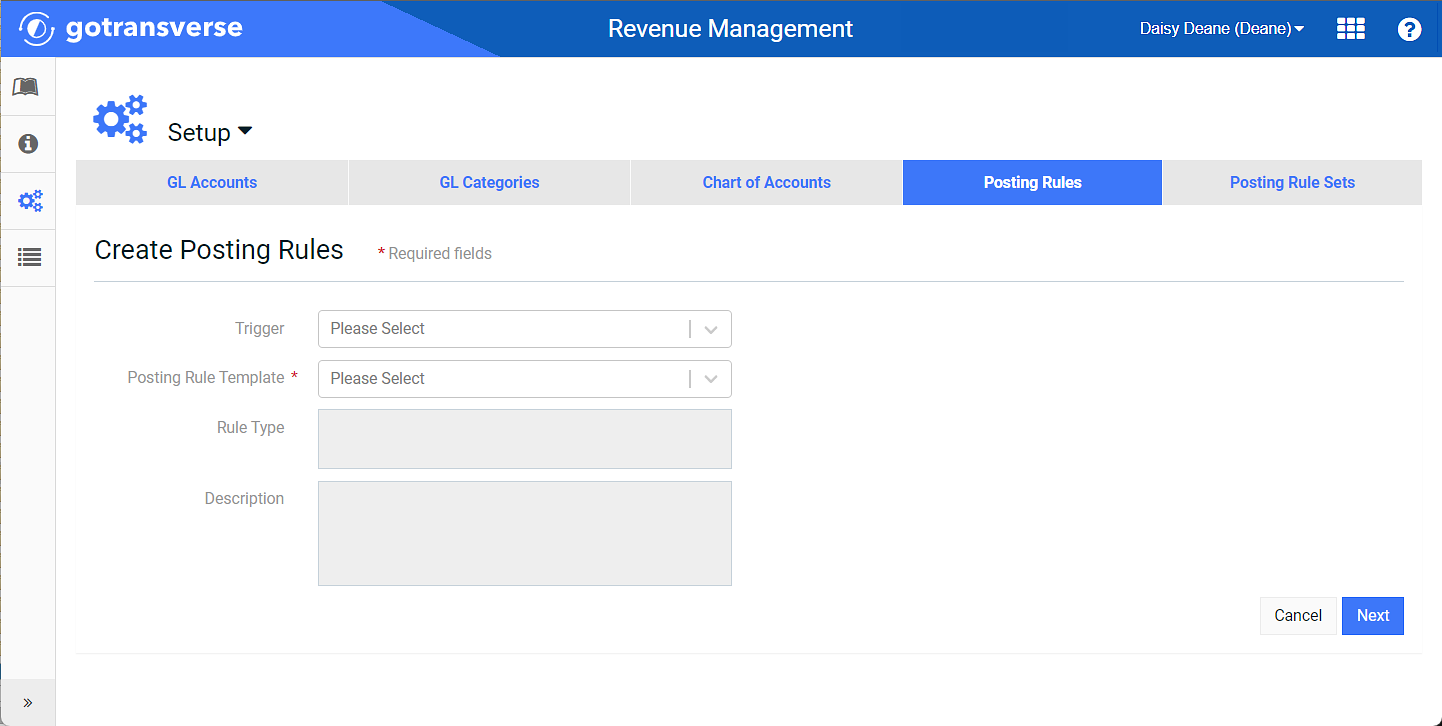Click the Create Posting Rules heading
1442x726 pixels.
coord(219,250)
